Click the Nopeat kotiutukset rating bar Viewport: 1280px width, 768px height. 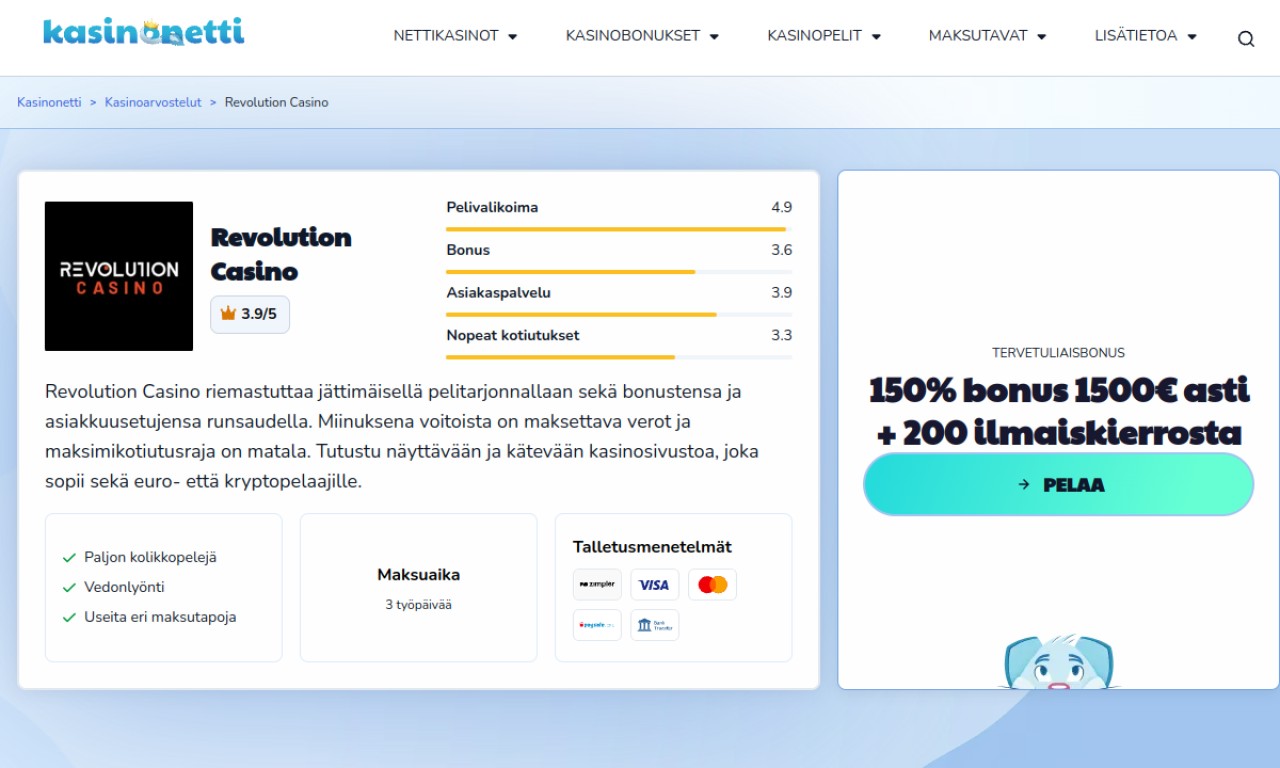(619, 357)
